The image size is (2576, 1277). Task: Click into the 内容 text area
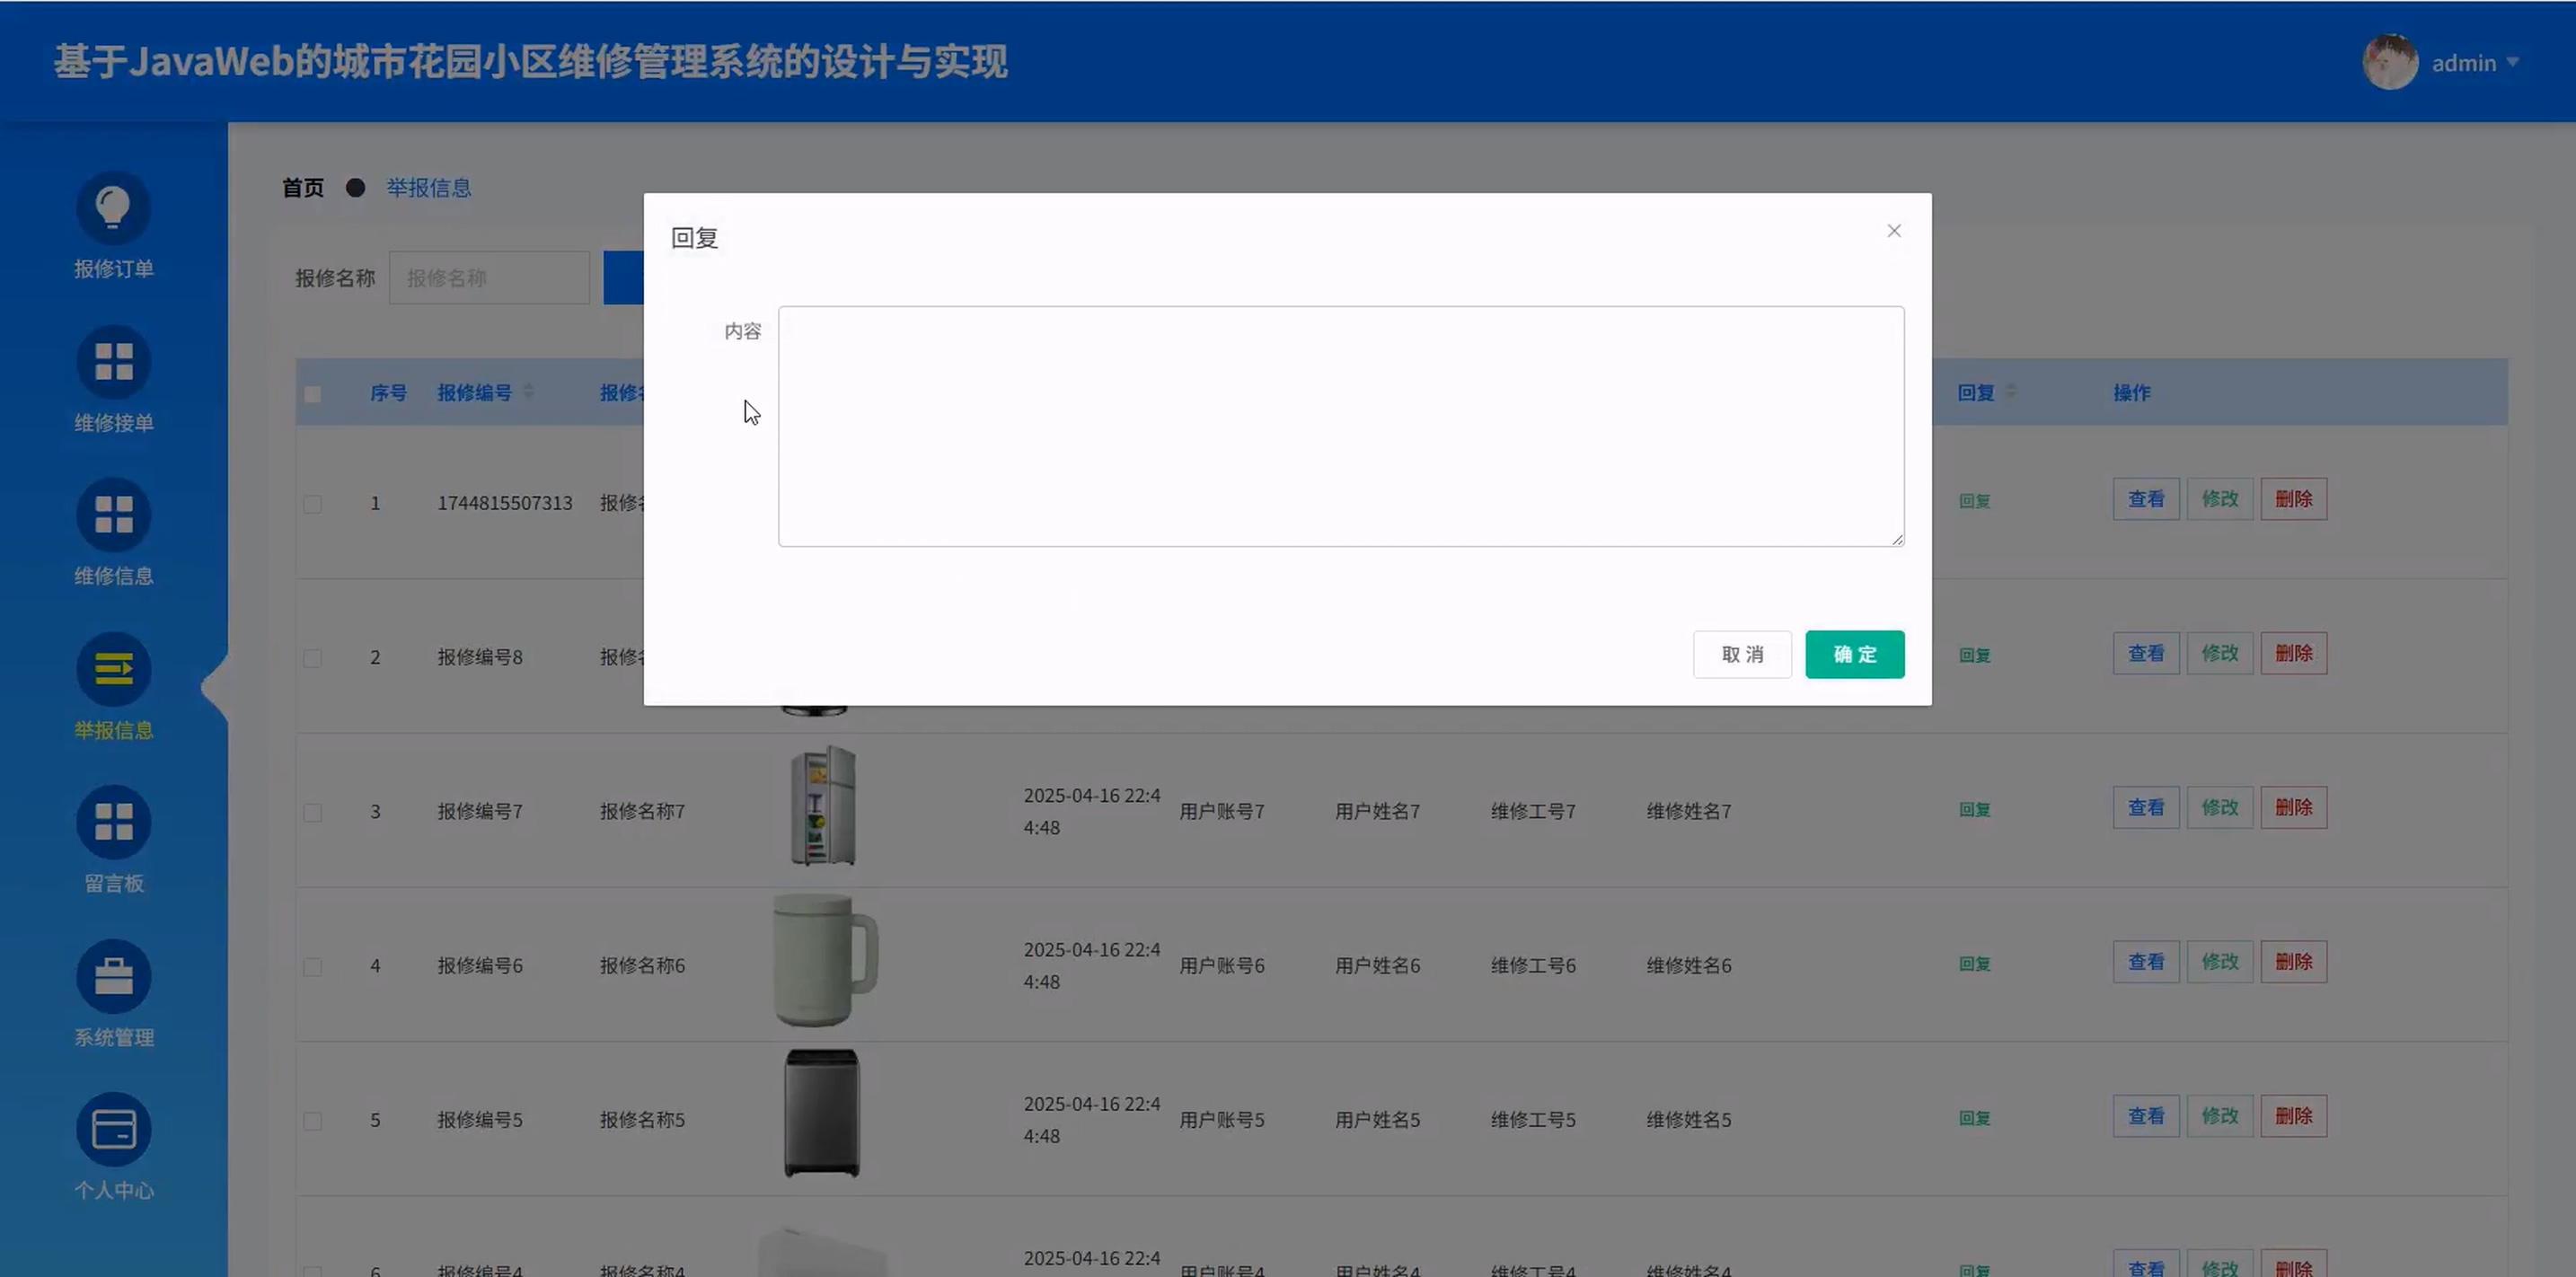click(x=1340, y=426)
